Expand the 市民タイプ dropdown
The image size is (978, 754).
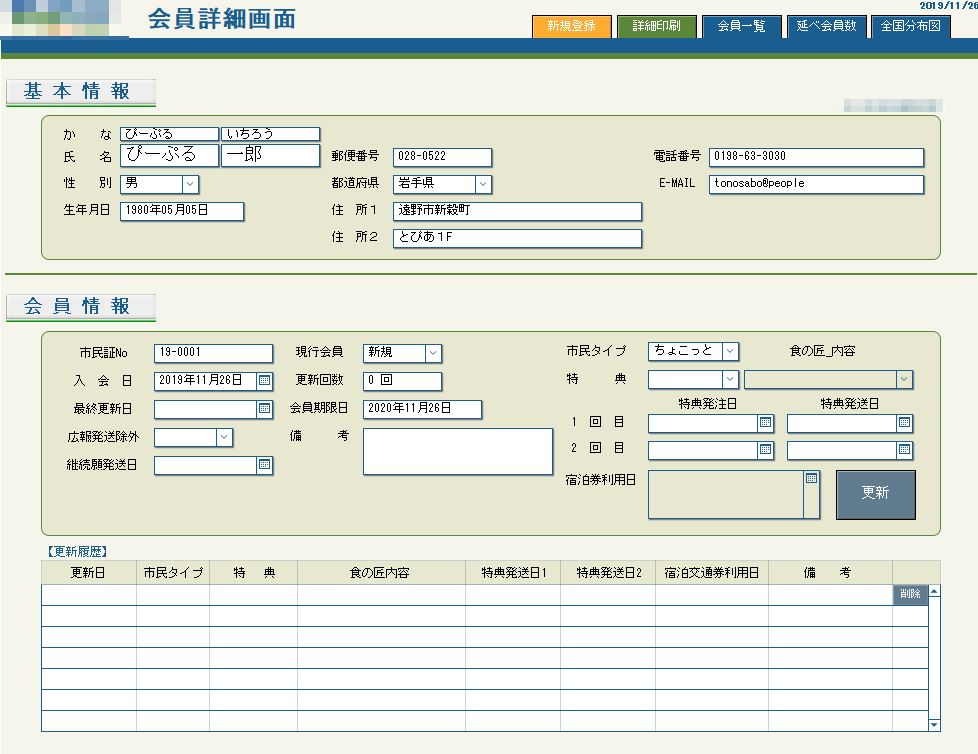(730, 351)
